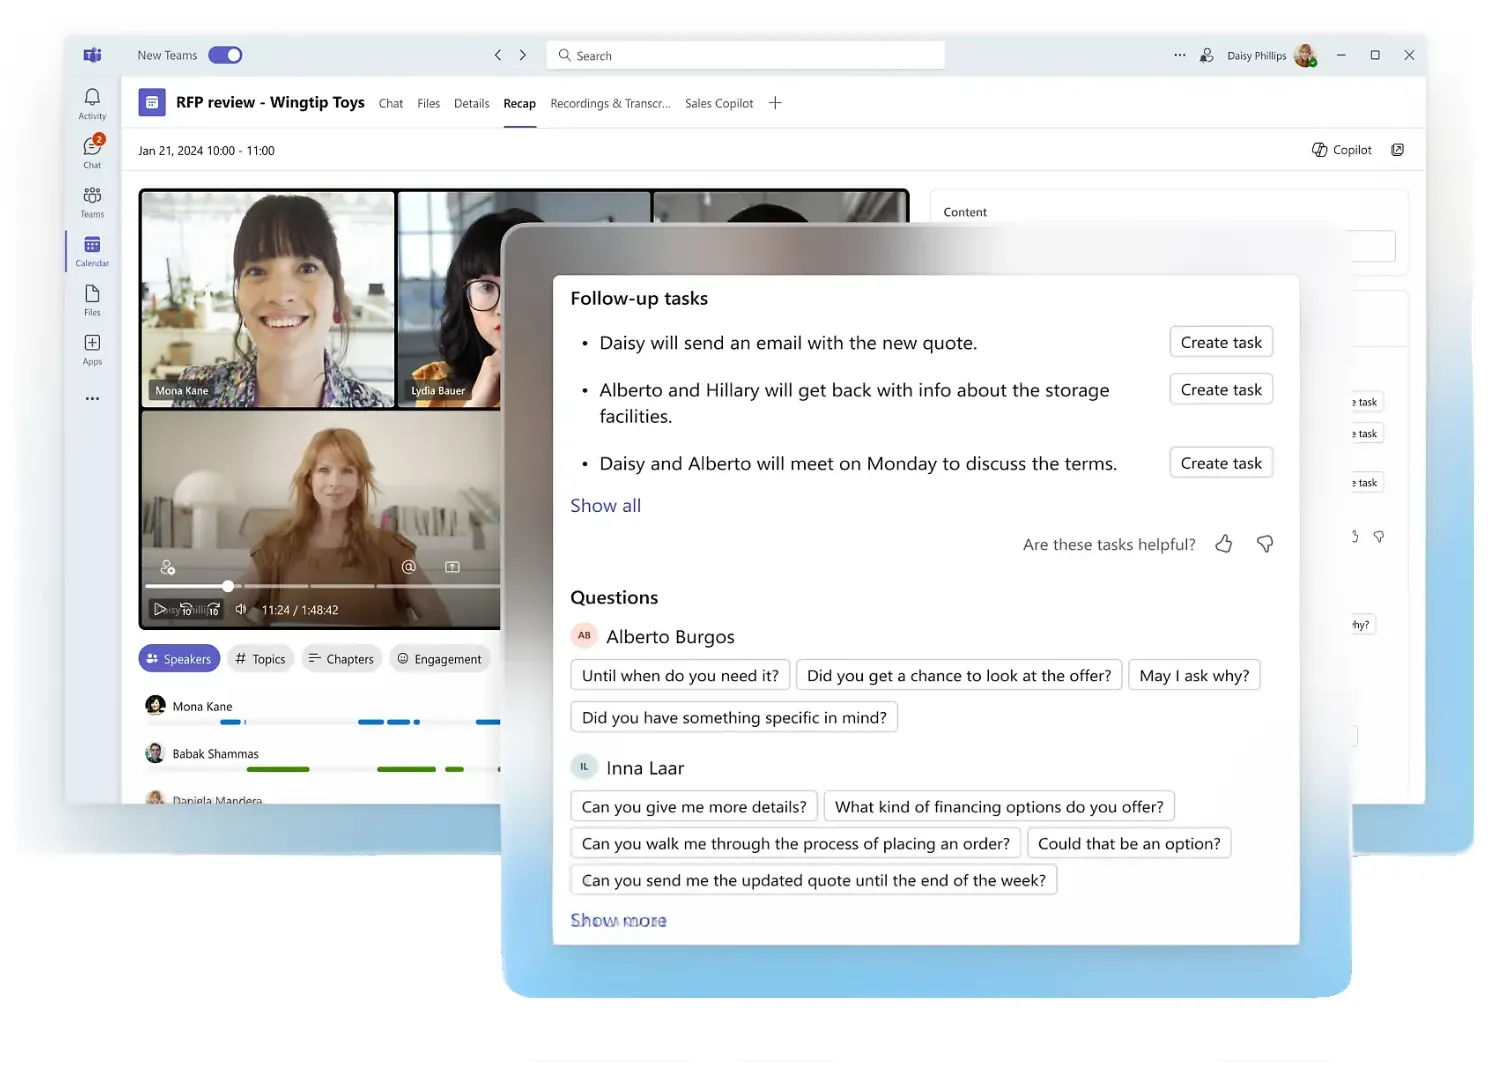This screenshot has width=1502, height=1080.
Task: Click the screen share marker icon on video
Action: click(x=452, y=567)
